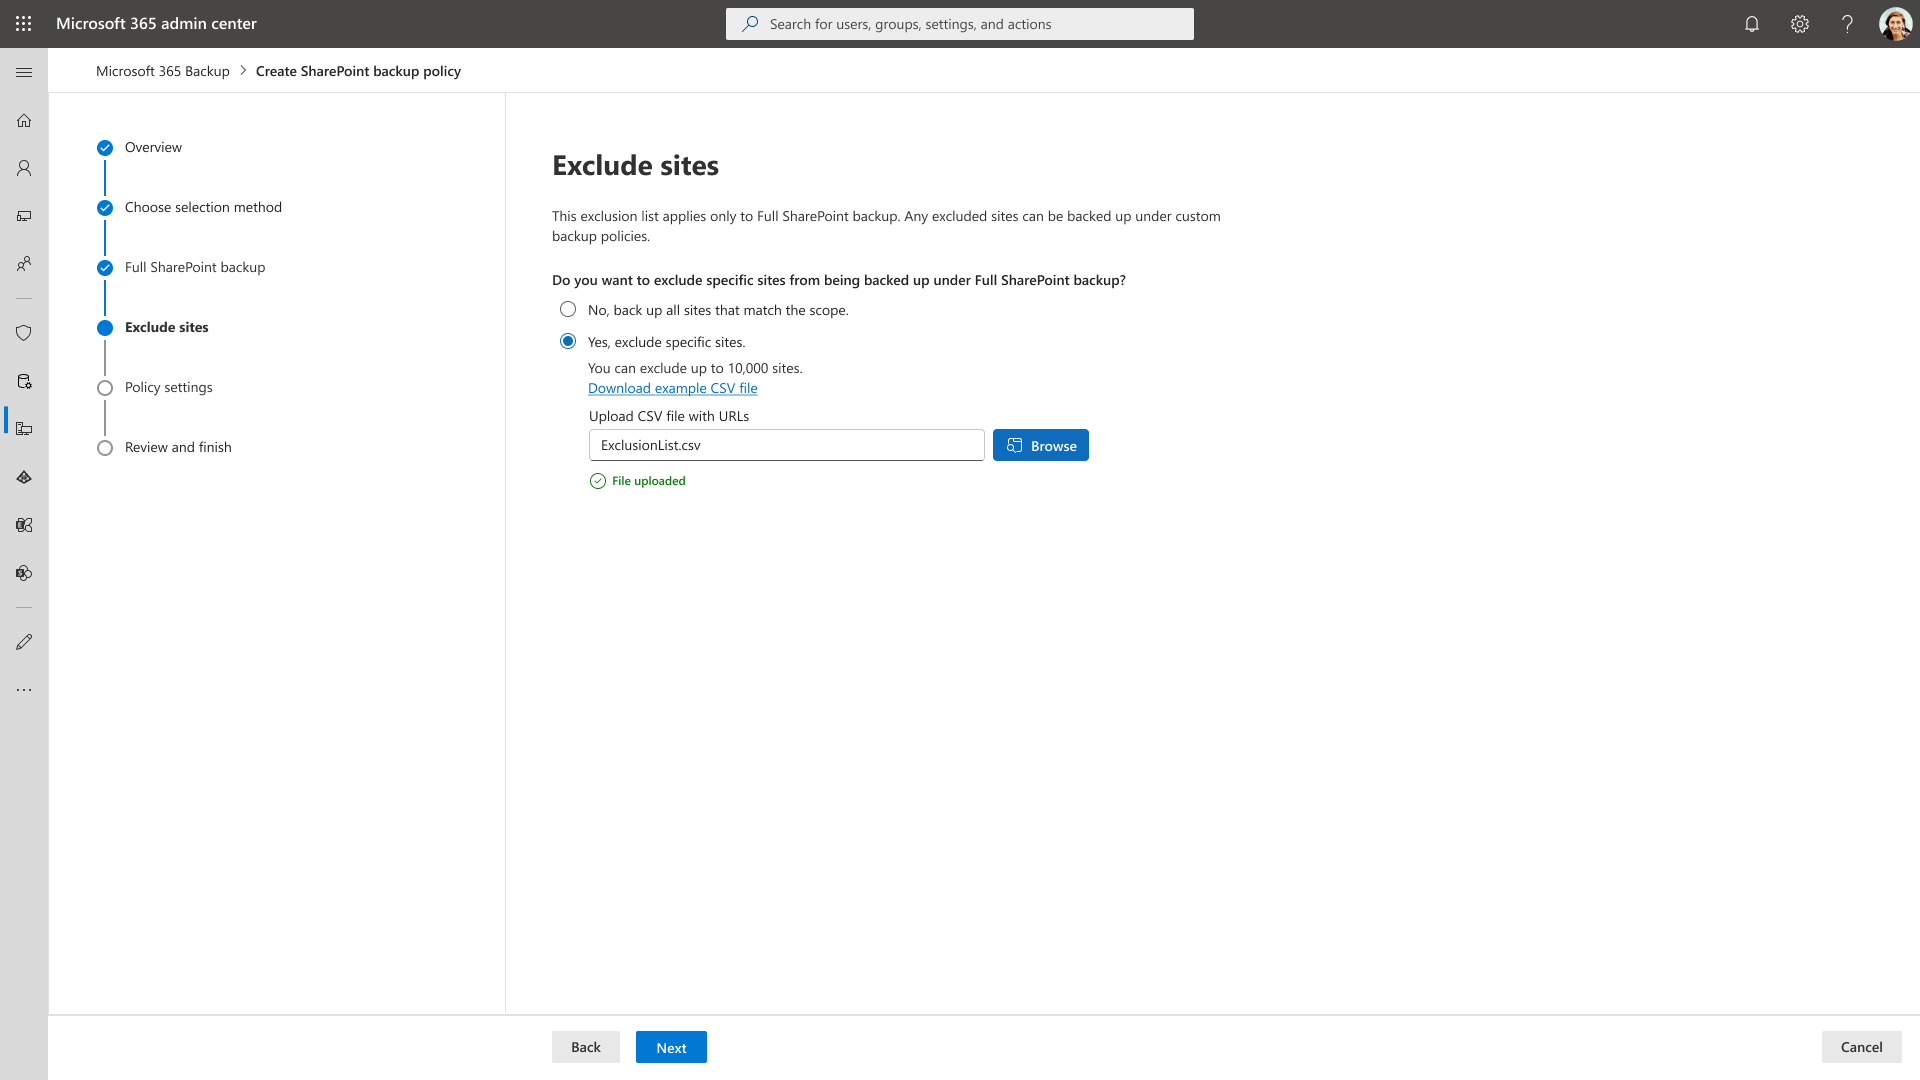Go to Full SharePoint backup step
Image resolution: width=1920 pixels, height=1080 pixels.
pyautogui.click(x=195, y=268)
